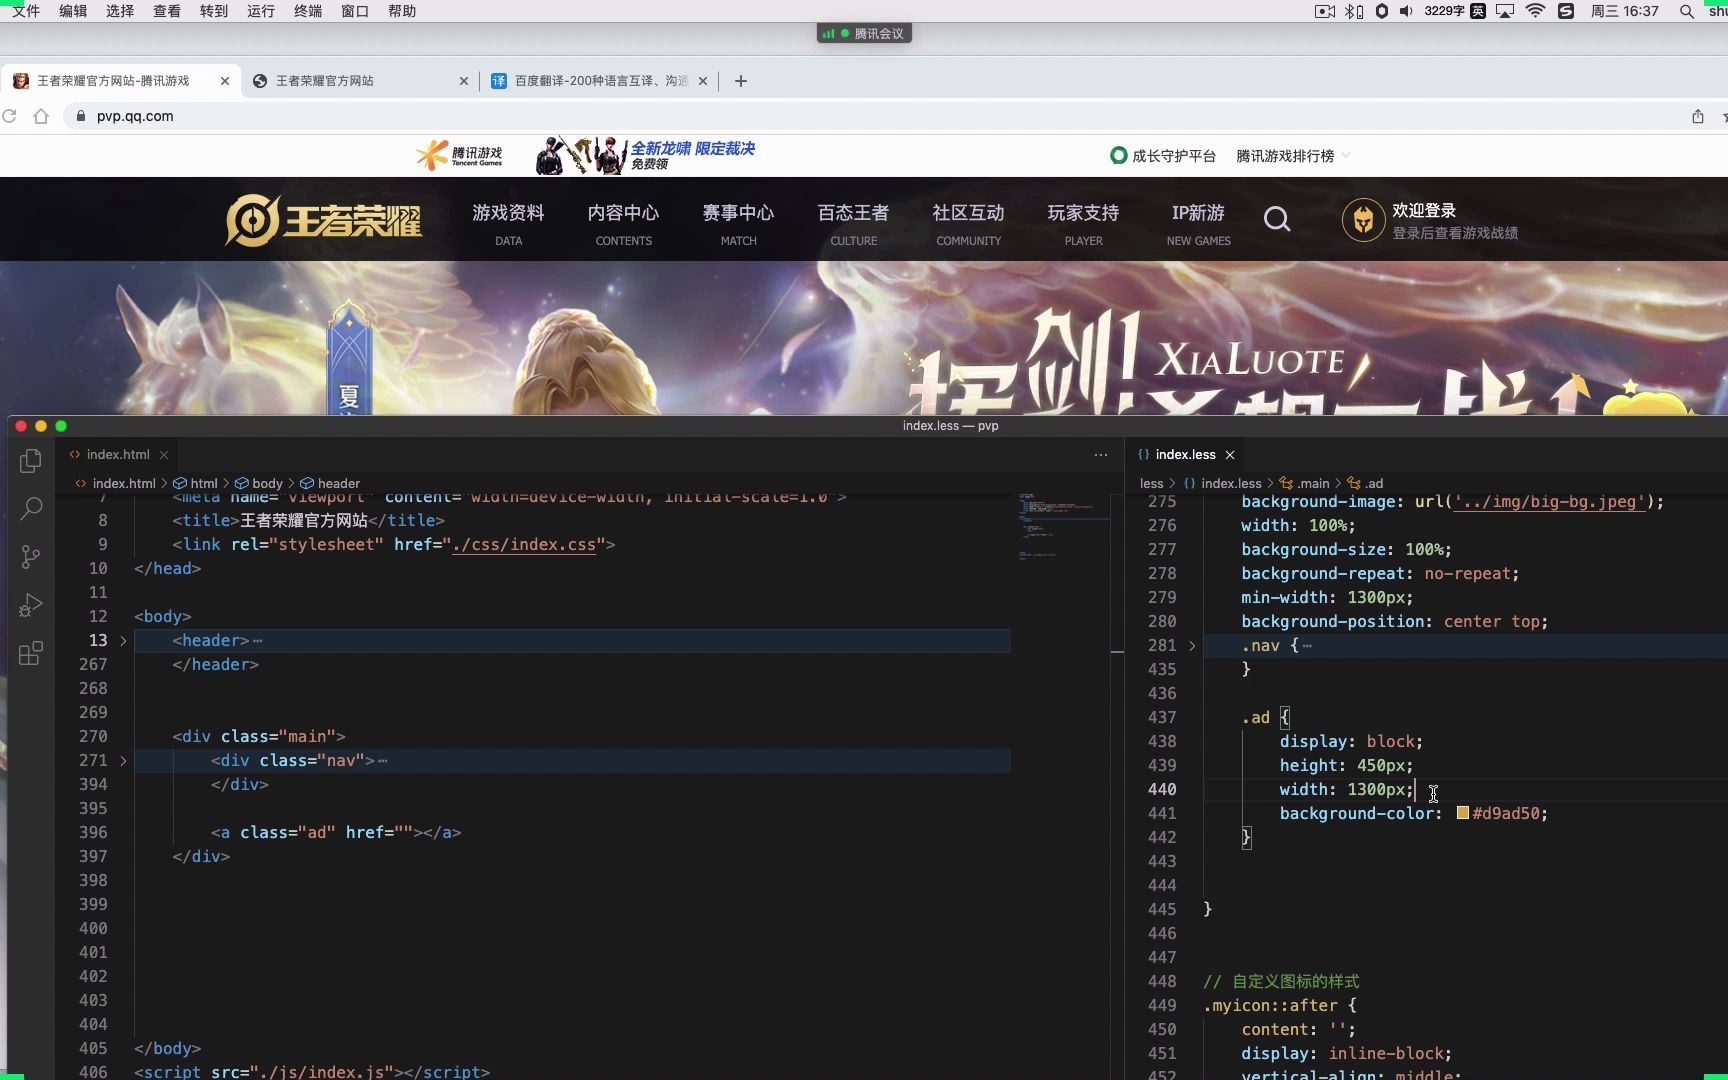Click the 腾讯会议 status indicator

tap(864, 33)
